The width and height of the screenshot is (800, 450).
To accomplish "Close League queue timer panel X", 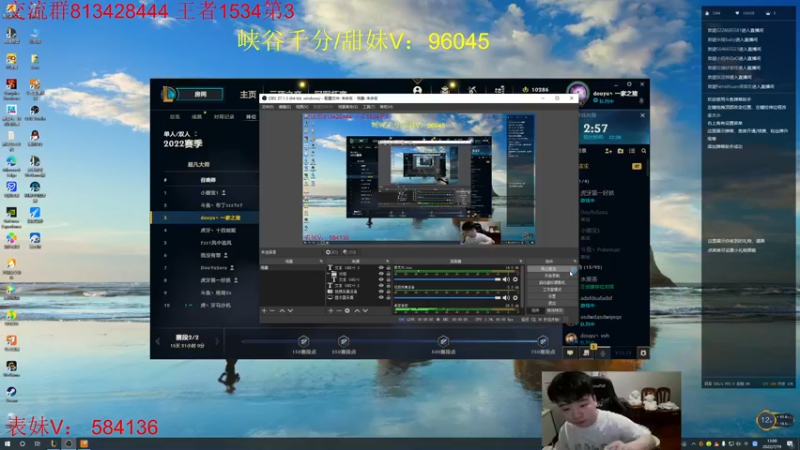I will [642, 115].
